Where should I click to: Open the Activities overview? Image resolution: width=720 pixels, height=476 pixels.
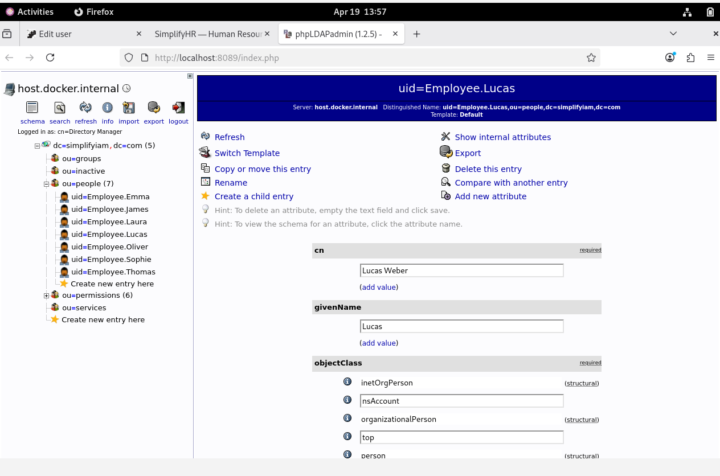click(30, 12)
